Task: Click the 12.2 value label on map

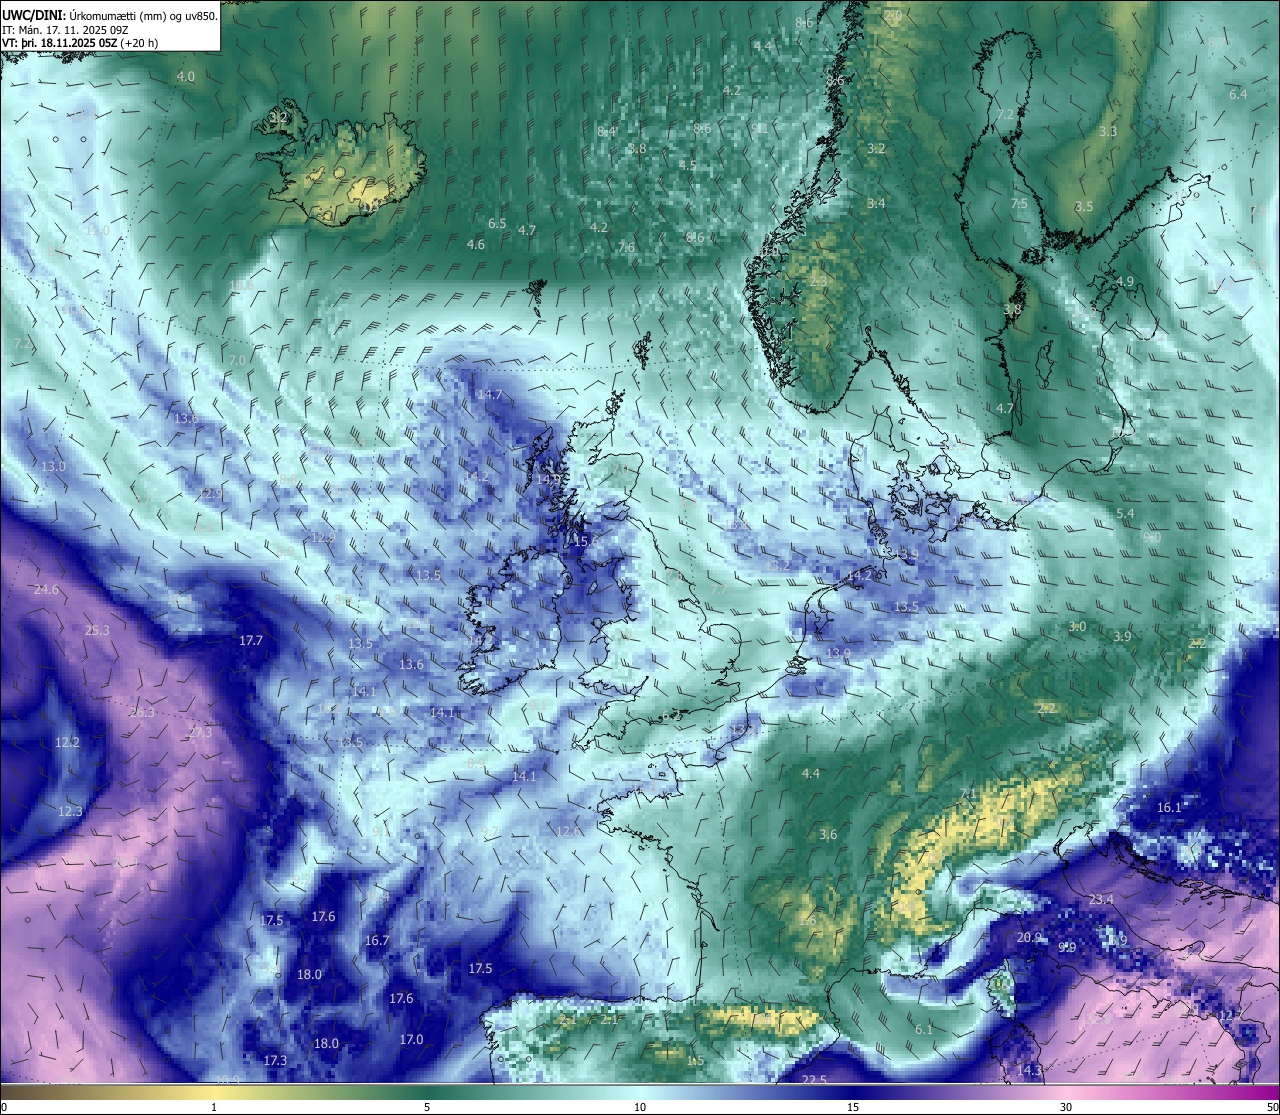Action: [x=67, y=742]
